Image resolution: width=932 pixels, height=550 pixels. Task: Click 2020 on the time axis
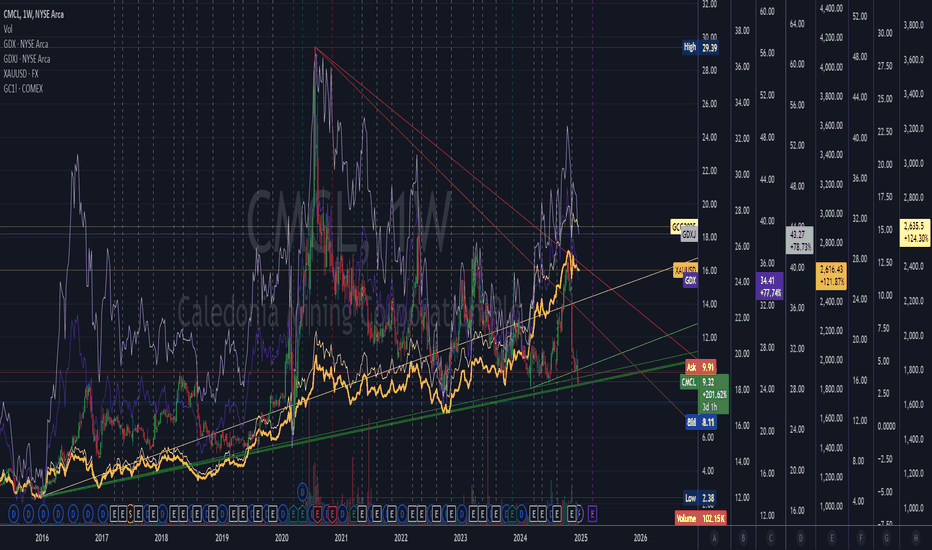282,538
